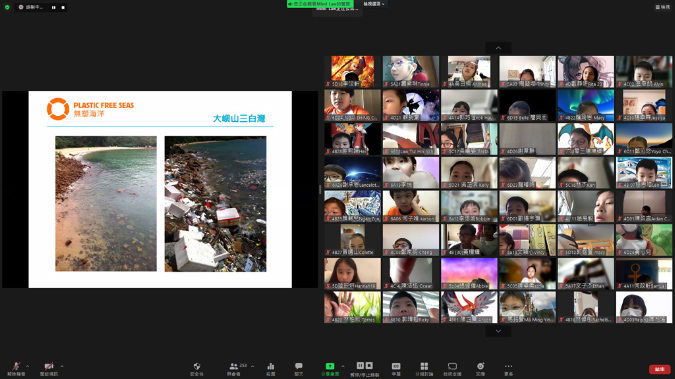
Task: Click muted mic icon on Ocean's tile
Action: (x=387, y=286)
